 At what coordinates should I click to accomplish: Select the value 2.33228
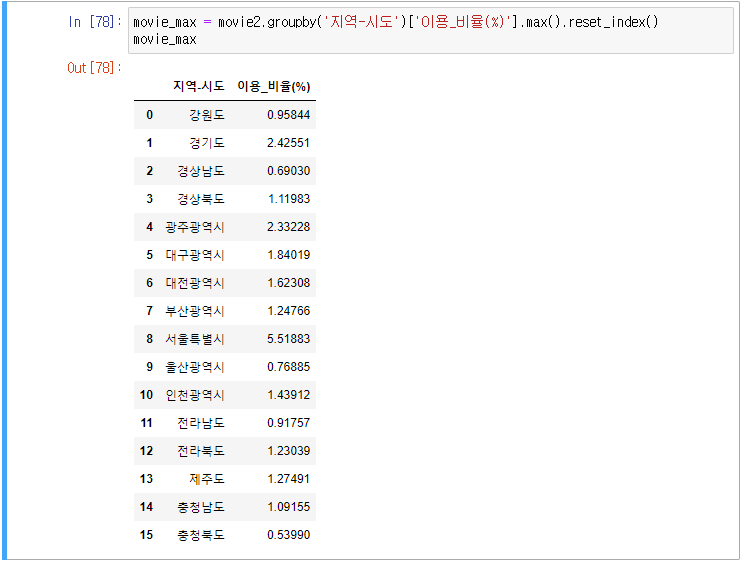[288, 227]
